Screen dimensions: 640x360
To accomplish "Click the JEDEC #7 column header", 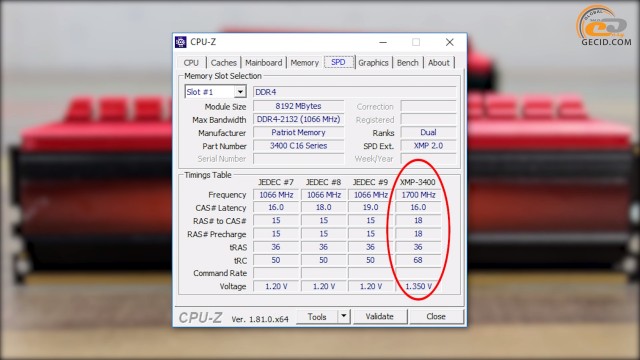I will coord(276,182).
